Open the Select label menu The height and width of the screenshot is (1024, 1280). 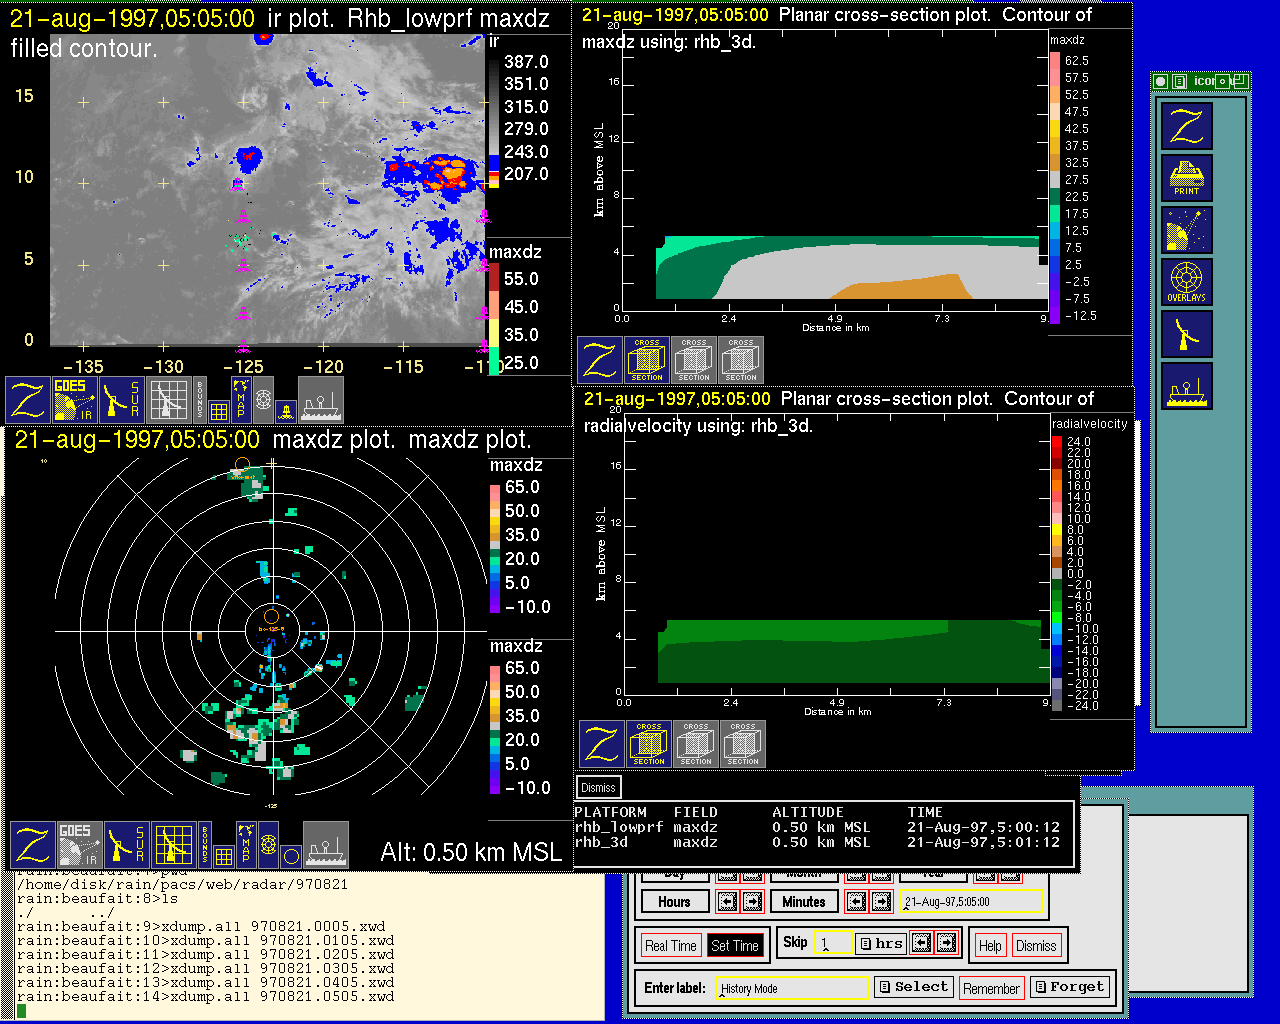pyautogui.click(x=913, y=987)
